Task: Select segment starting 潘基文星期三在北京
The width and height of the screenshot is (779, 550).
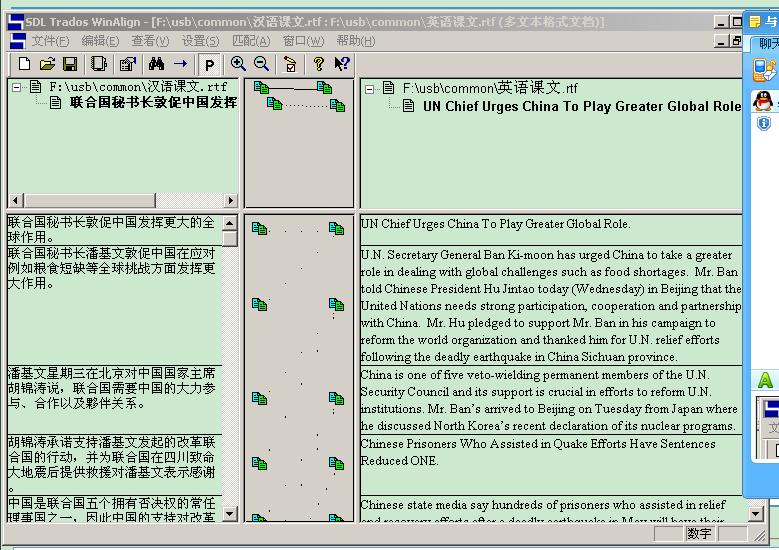Action: 114,399
